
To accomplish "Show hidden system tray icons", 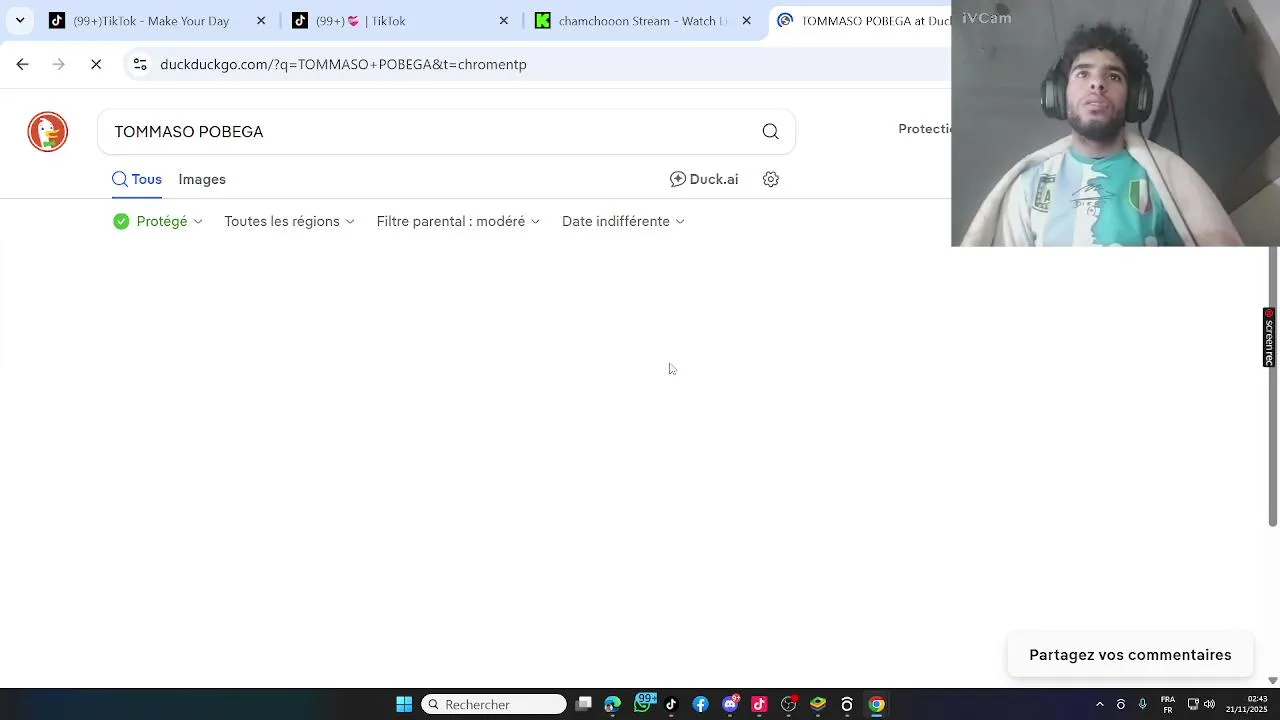I will 1100,704.
